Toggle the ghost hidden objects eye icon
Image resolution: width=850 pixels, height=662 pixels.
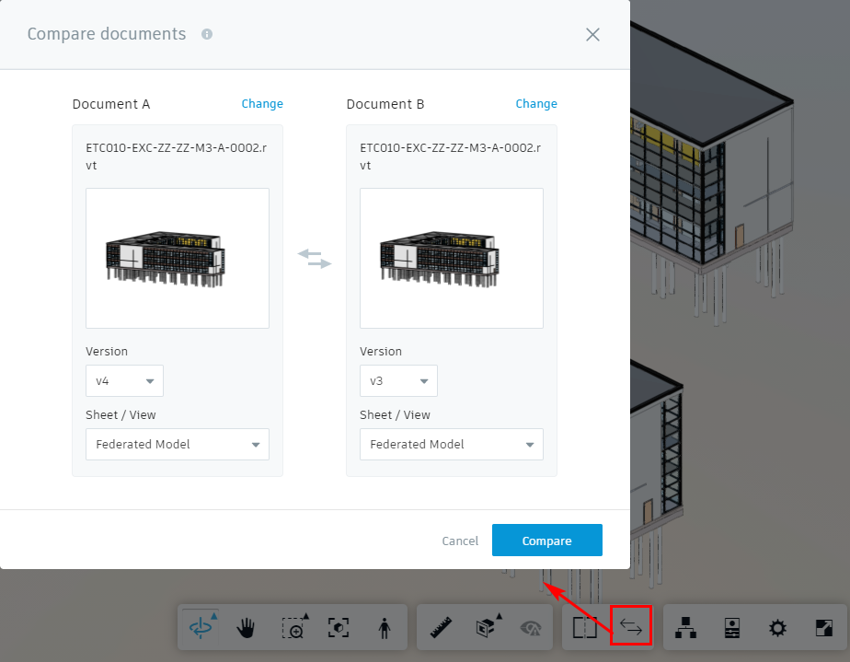click(531, 628)
